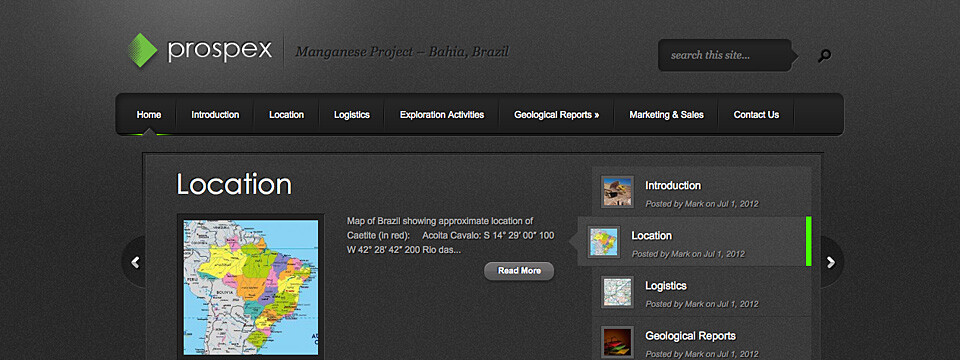Open the Introduction post thumbnail
Screen dimensions: 960x360
click(617, 192)
